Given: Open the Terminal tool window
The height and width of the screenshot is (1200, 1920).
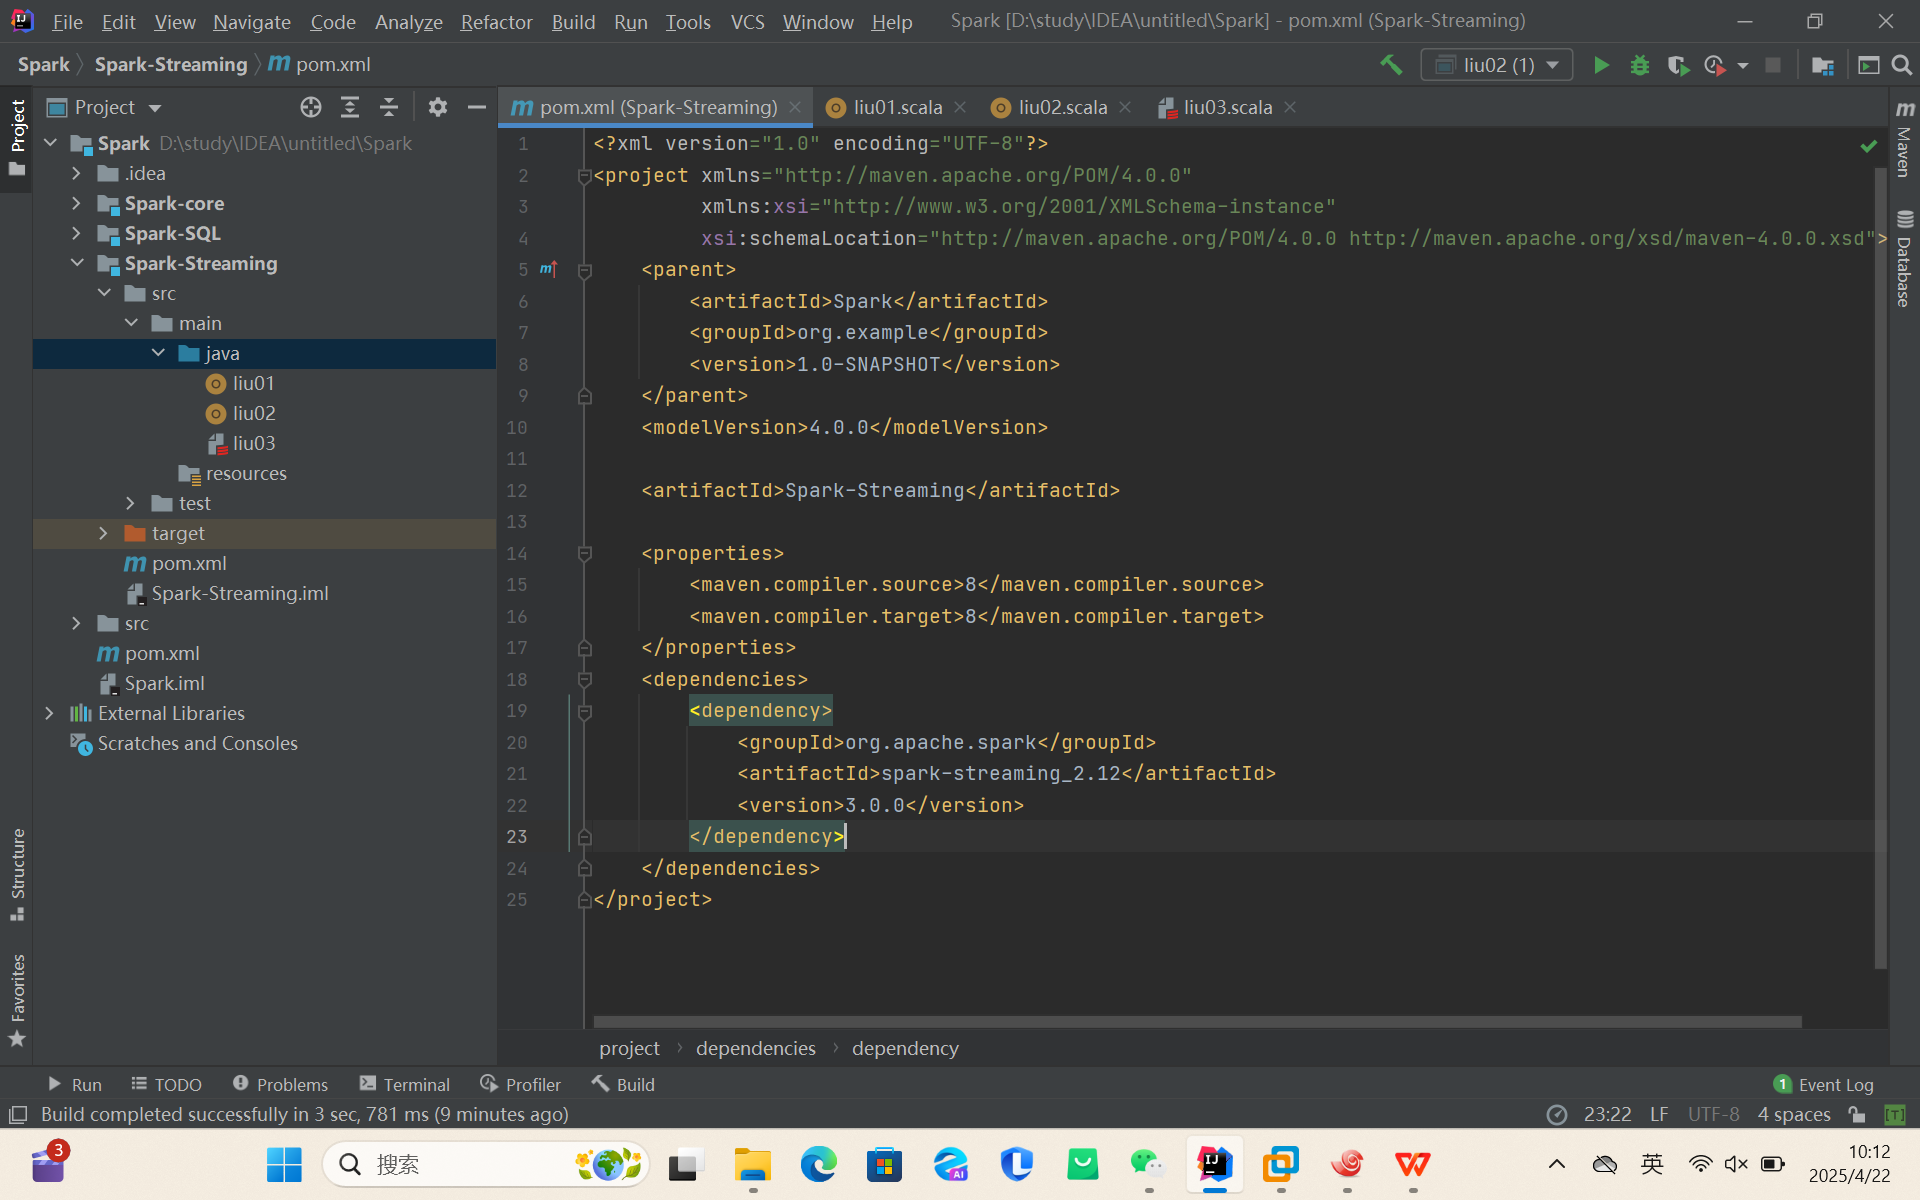Looking at the screenshot, I should [405, 1084].
